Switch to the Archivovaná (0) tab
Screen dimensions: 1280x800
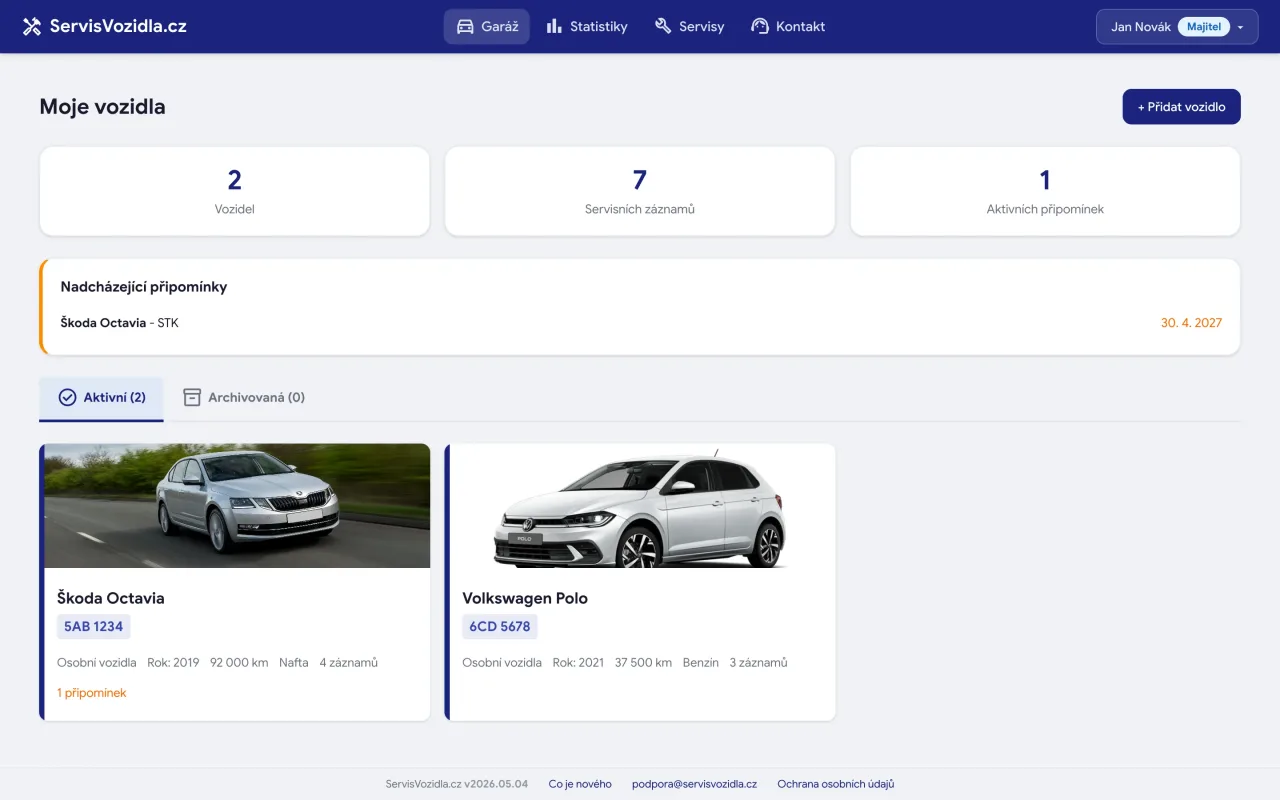[x=244, y=398]
